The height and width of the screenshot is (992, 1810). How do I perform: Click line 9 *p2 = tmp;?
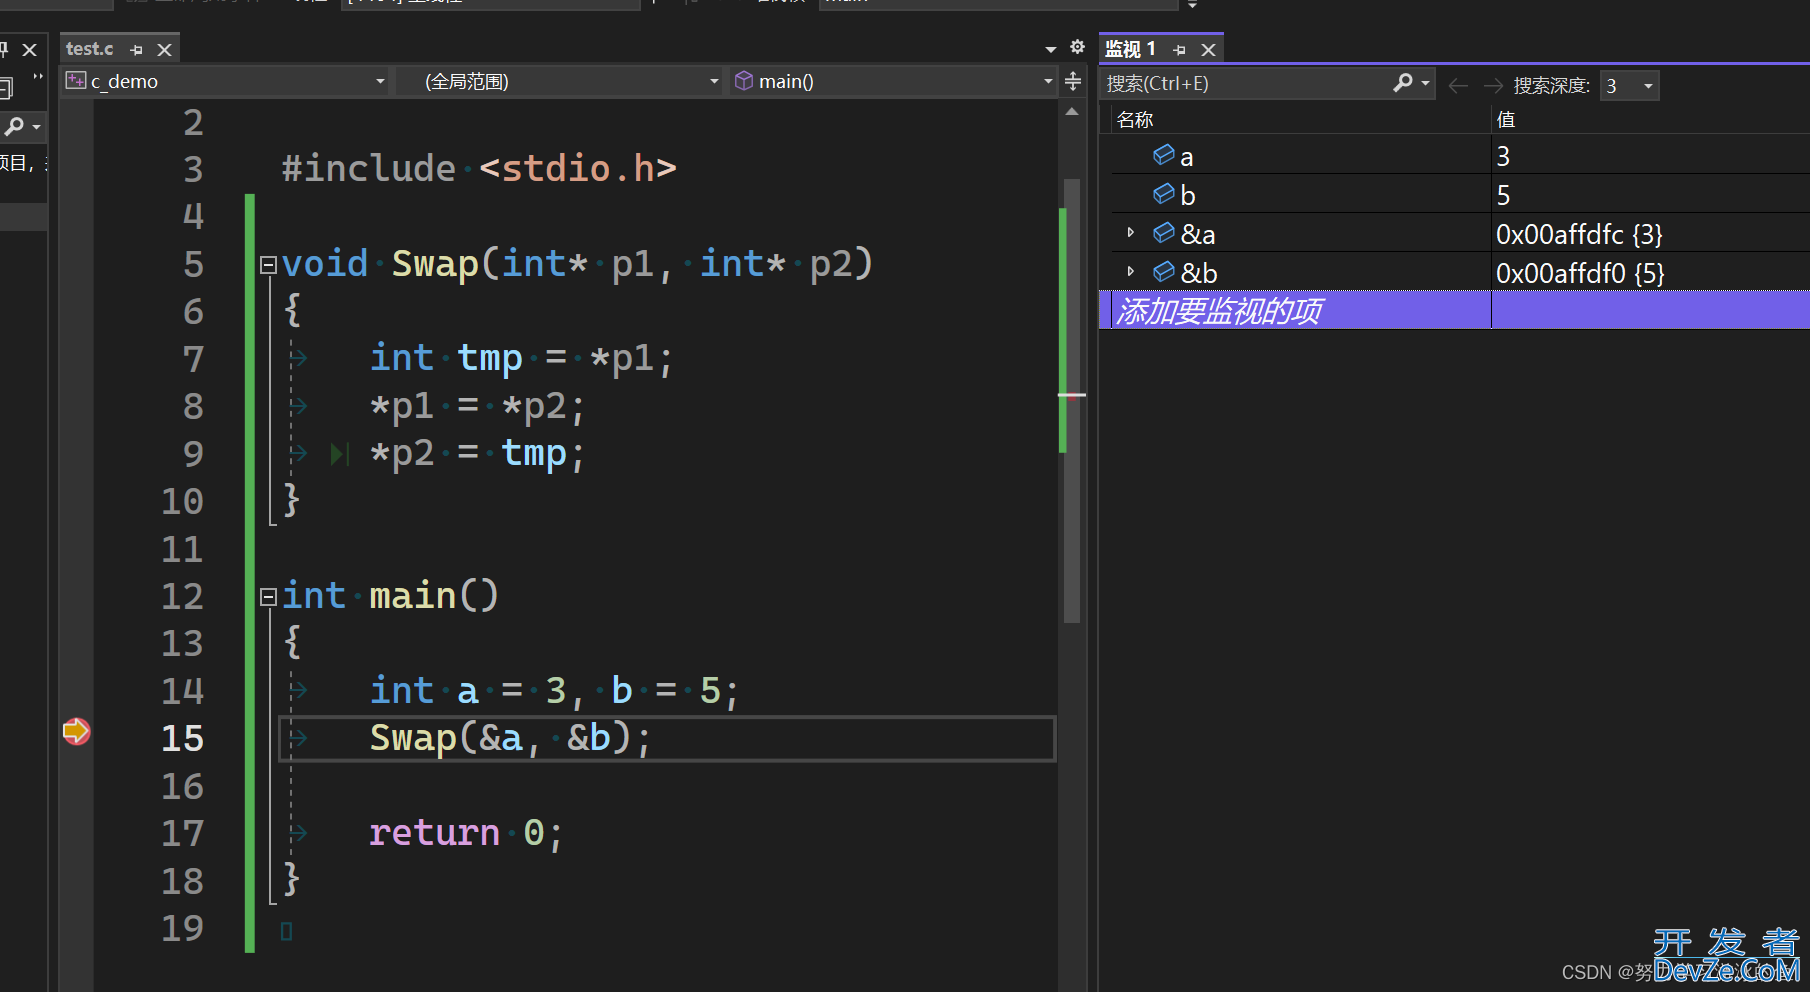[477, 454]
